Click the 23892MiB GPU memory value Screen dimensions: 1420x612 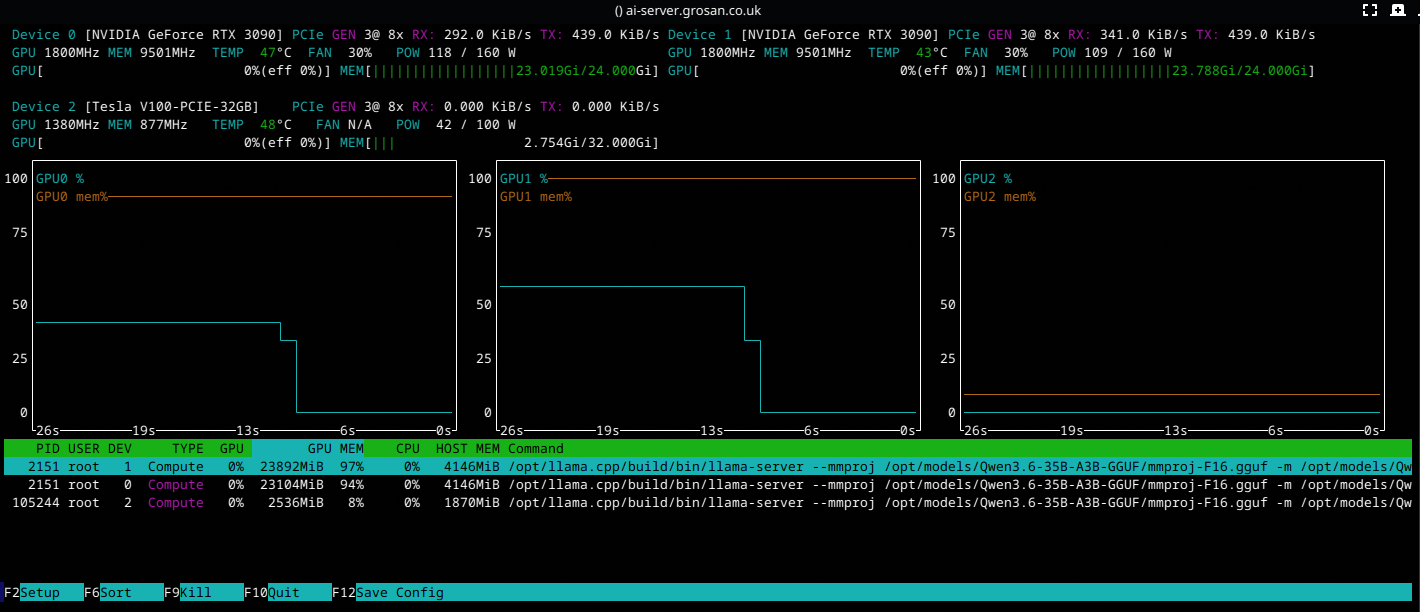(292, 467)
